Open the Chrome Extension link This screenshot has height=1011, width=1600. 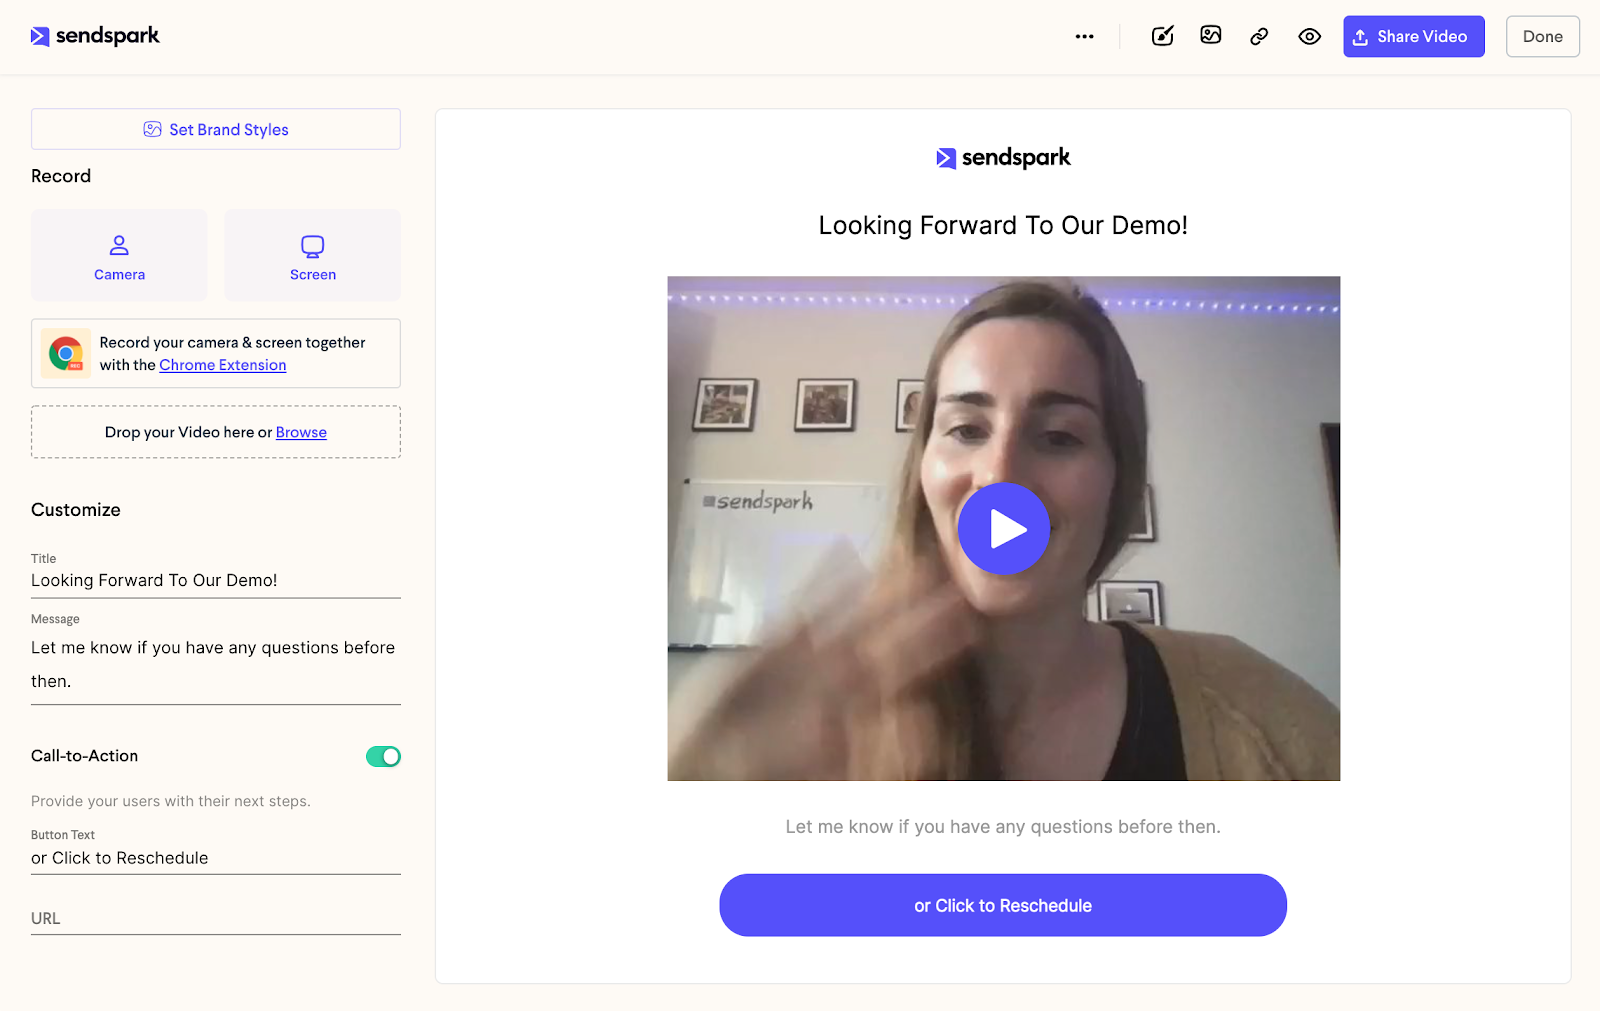223,365
